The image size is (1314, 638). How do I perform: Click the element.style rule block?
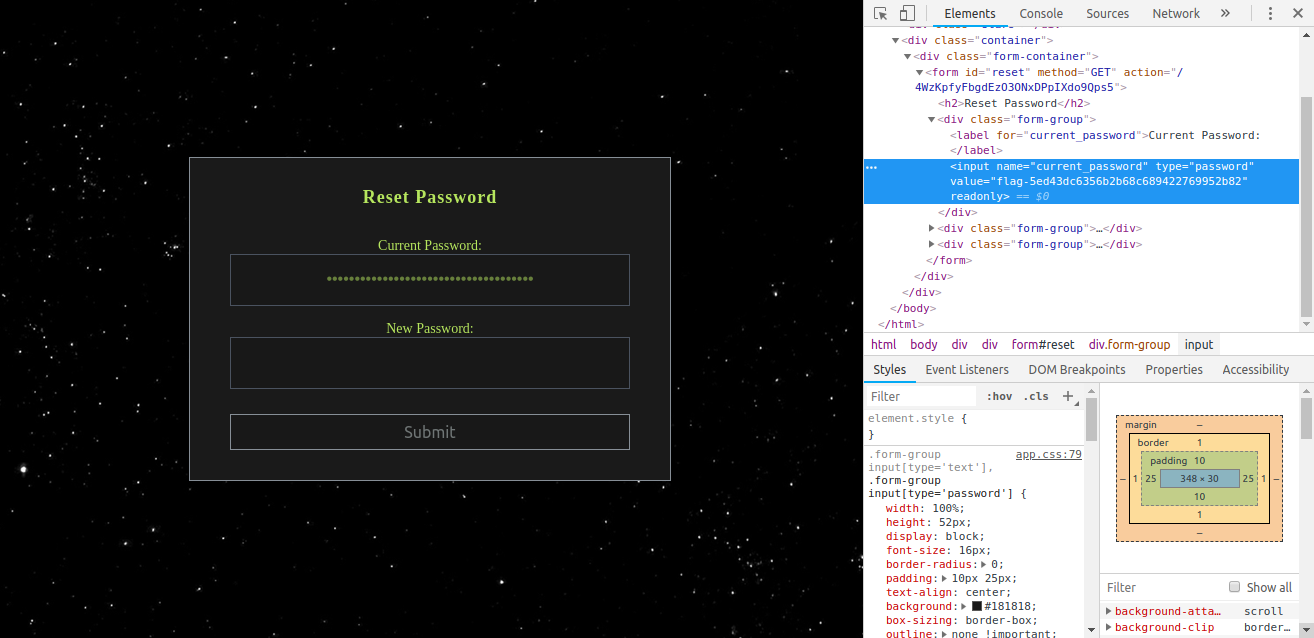pyautogui.click(x=975, y=427)
